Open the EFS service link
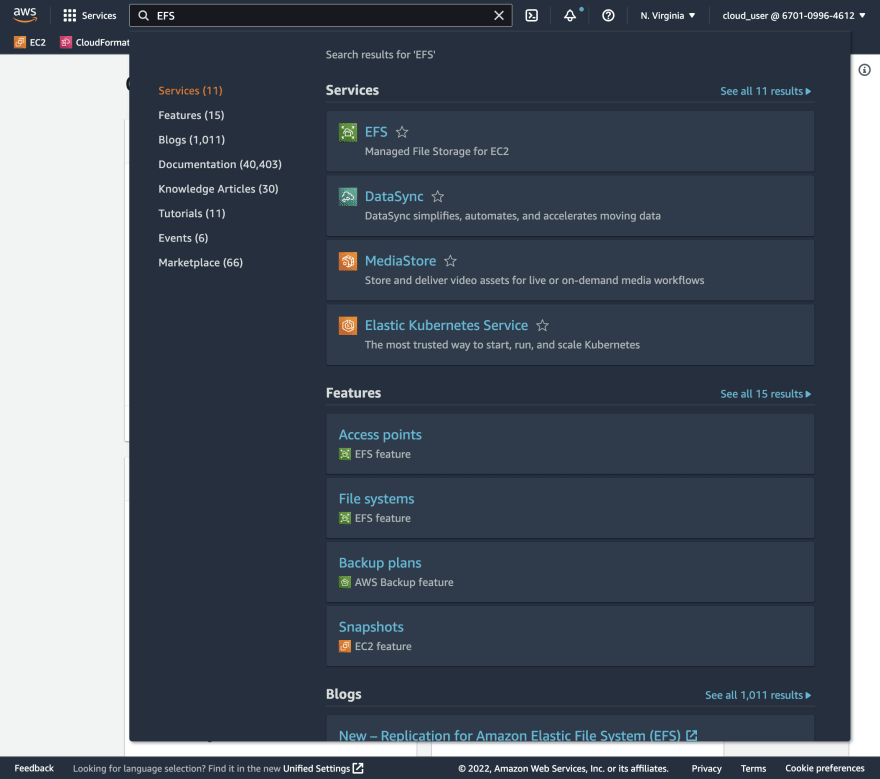880x779 pixels. pyautogui.click(x=376, y=132)
